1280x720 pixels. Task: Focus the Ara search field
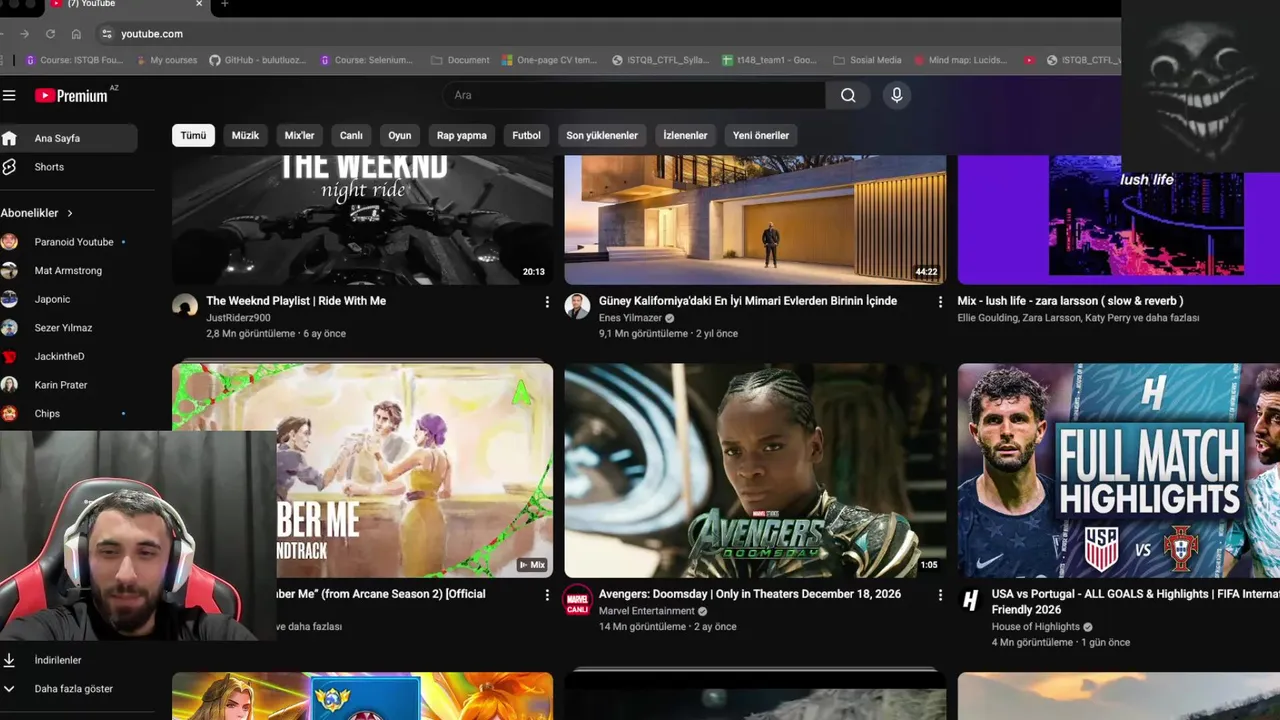634,95
